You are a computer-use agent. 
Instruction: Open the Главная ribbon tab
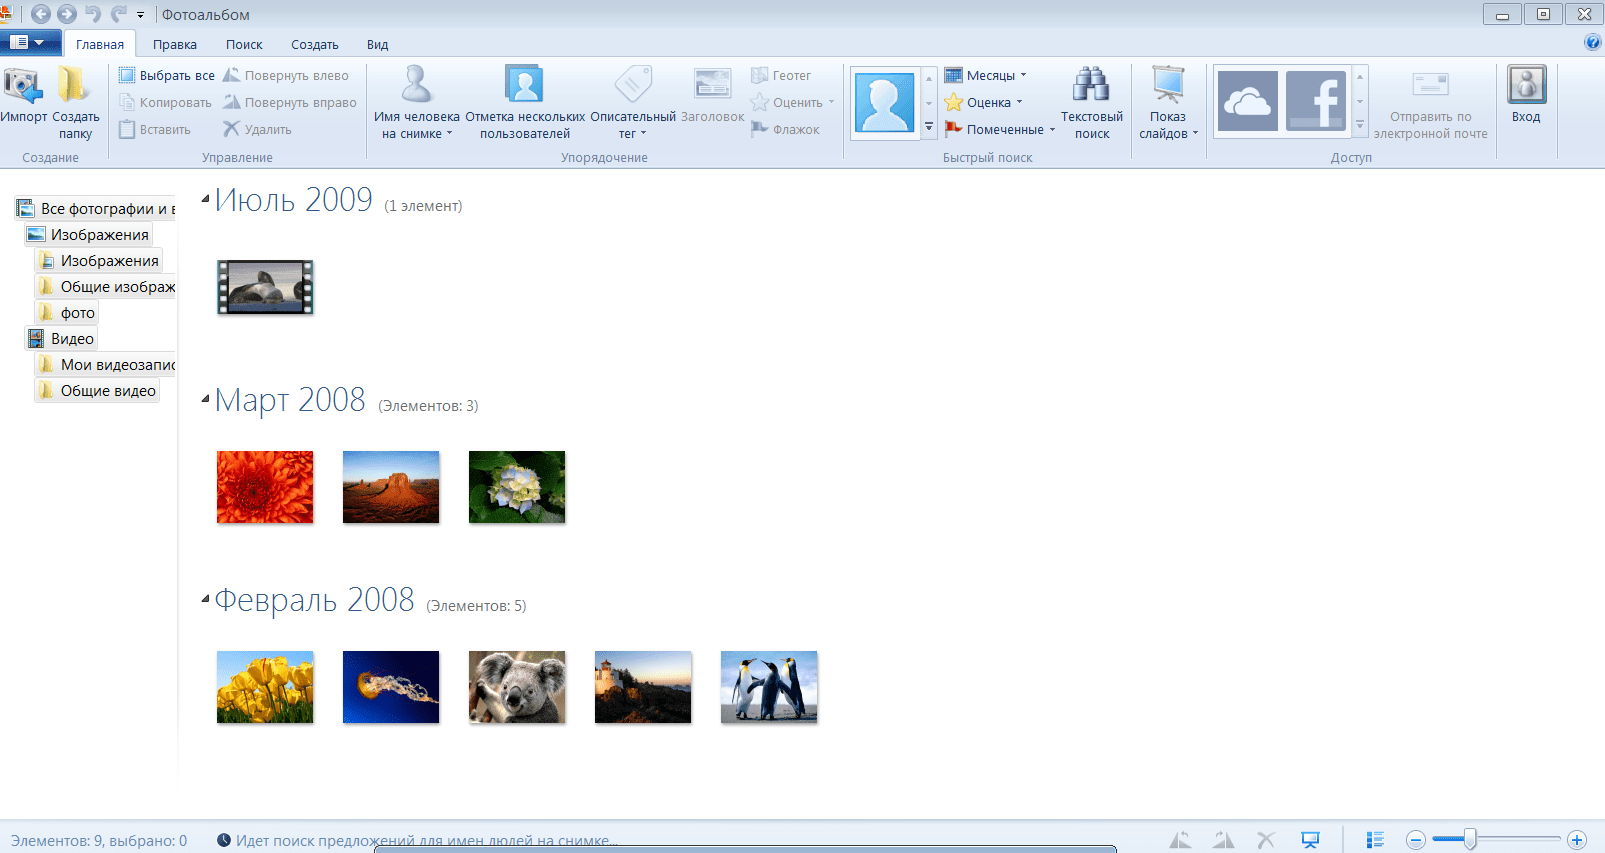coord(100,44)
